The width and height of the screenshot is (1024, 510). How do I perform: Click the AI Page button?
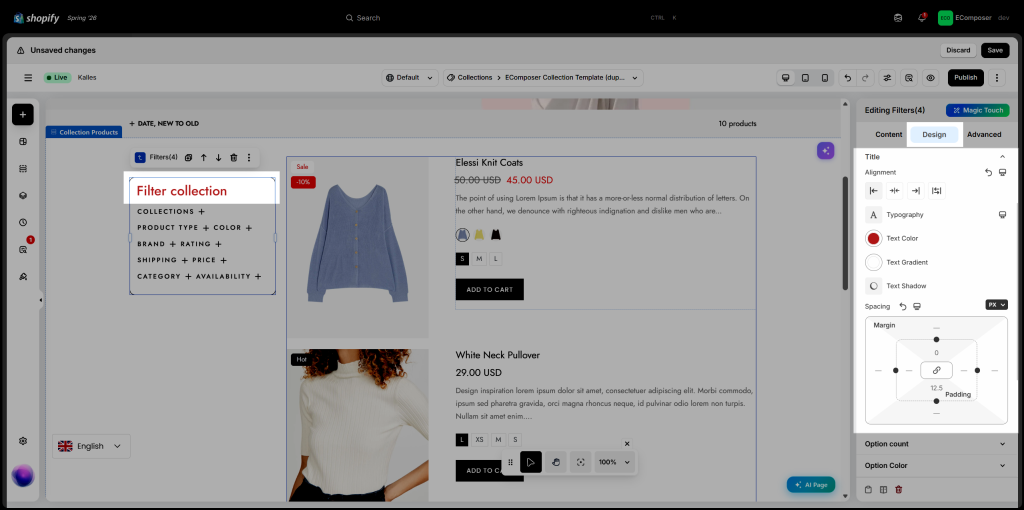[810, 485]
